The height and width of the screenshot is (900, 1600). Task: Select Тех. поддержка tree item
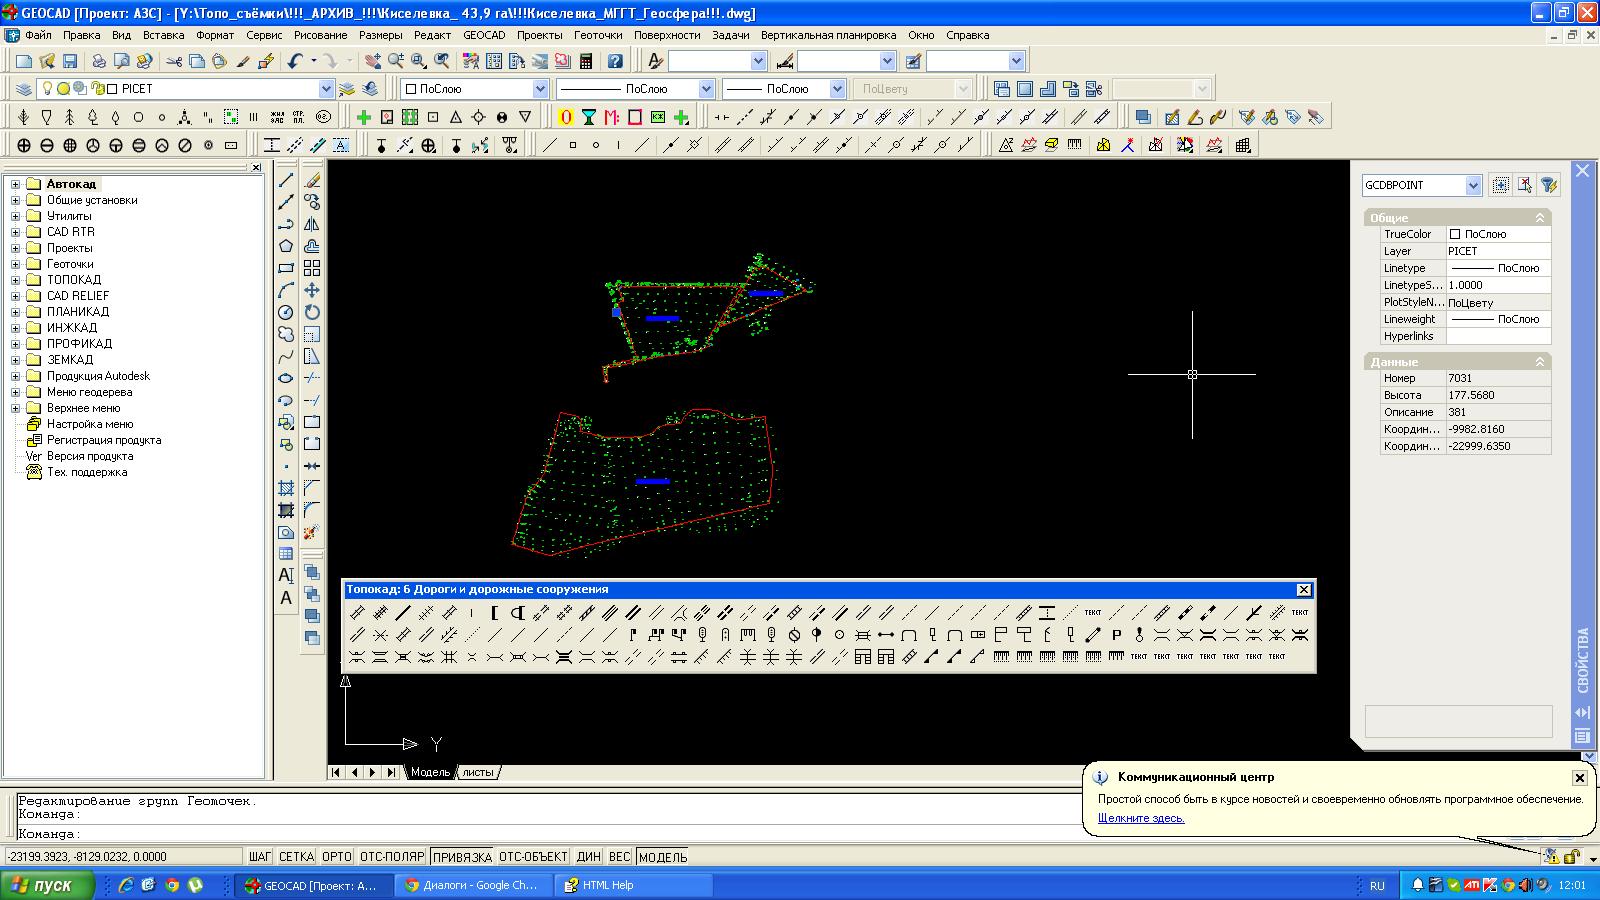click(87, 472)
